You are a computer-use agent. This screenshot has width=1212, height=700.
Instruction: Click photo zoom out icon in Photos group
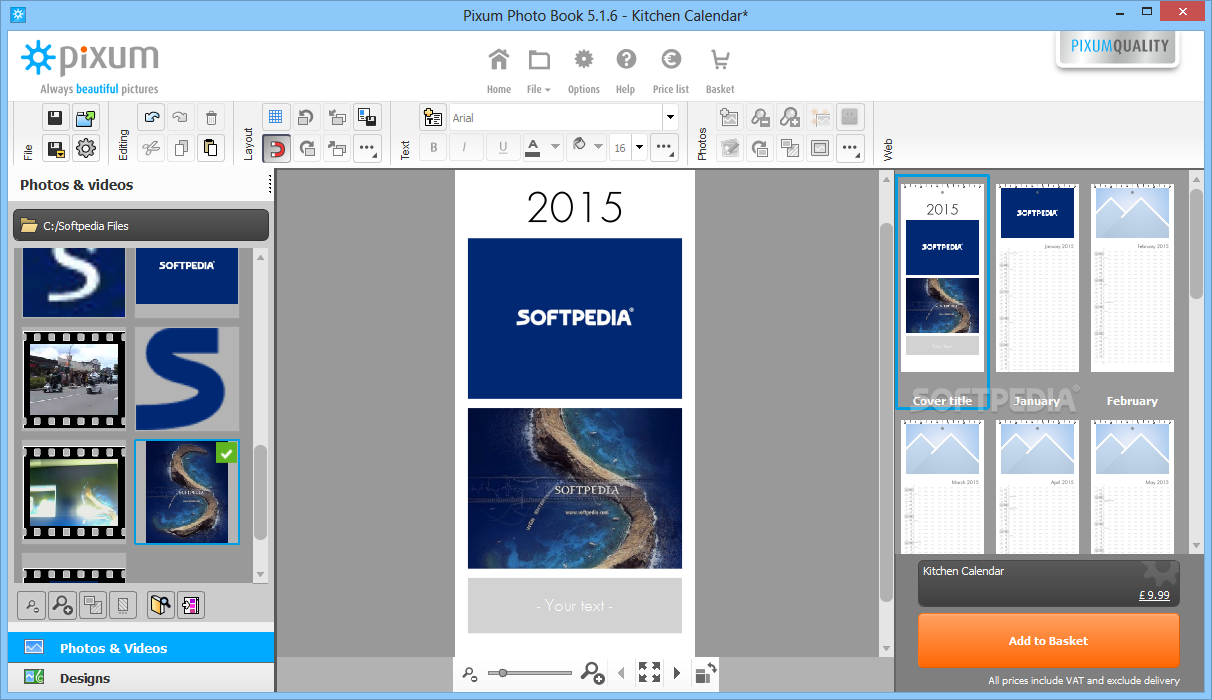pyautogui.click(x=760, y=117)
